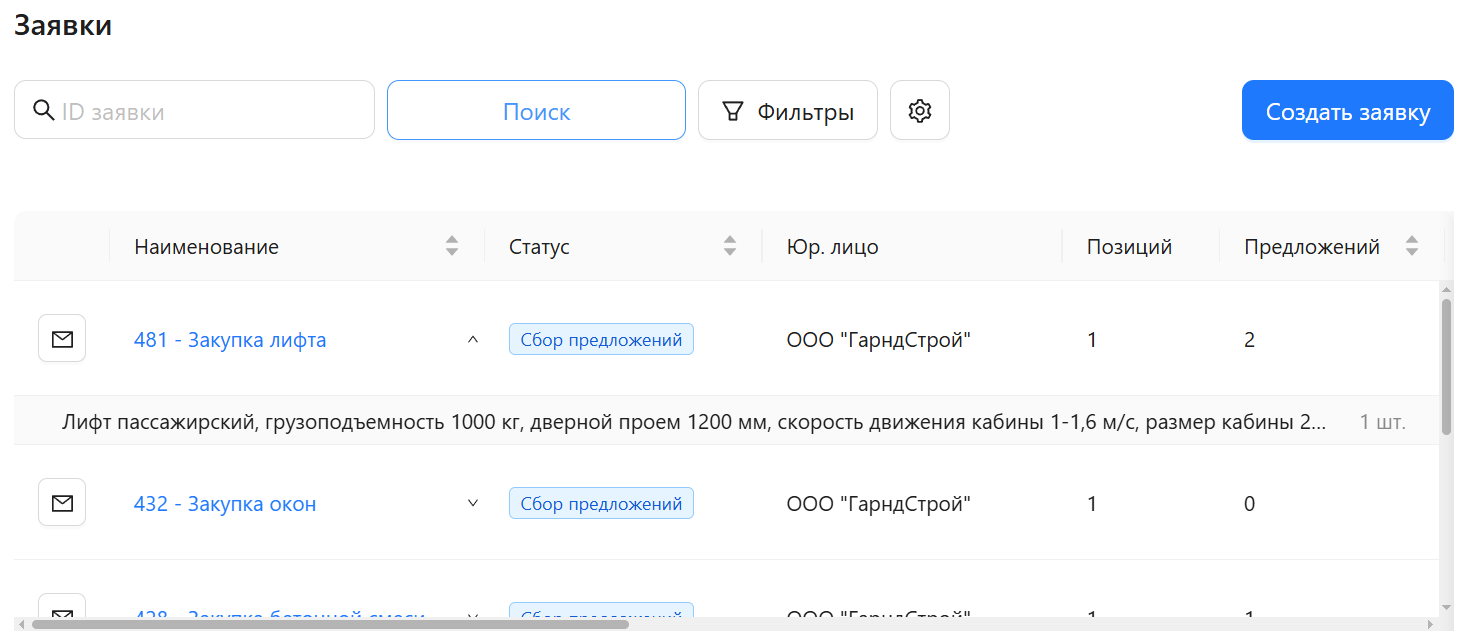Click ООО "ГарндСтрой" in Закупка лифта row
Image resolution: width=1465 pixels, height=637 pixels.
pos(879,340)
